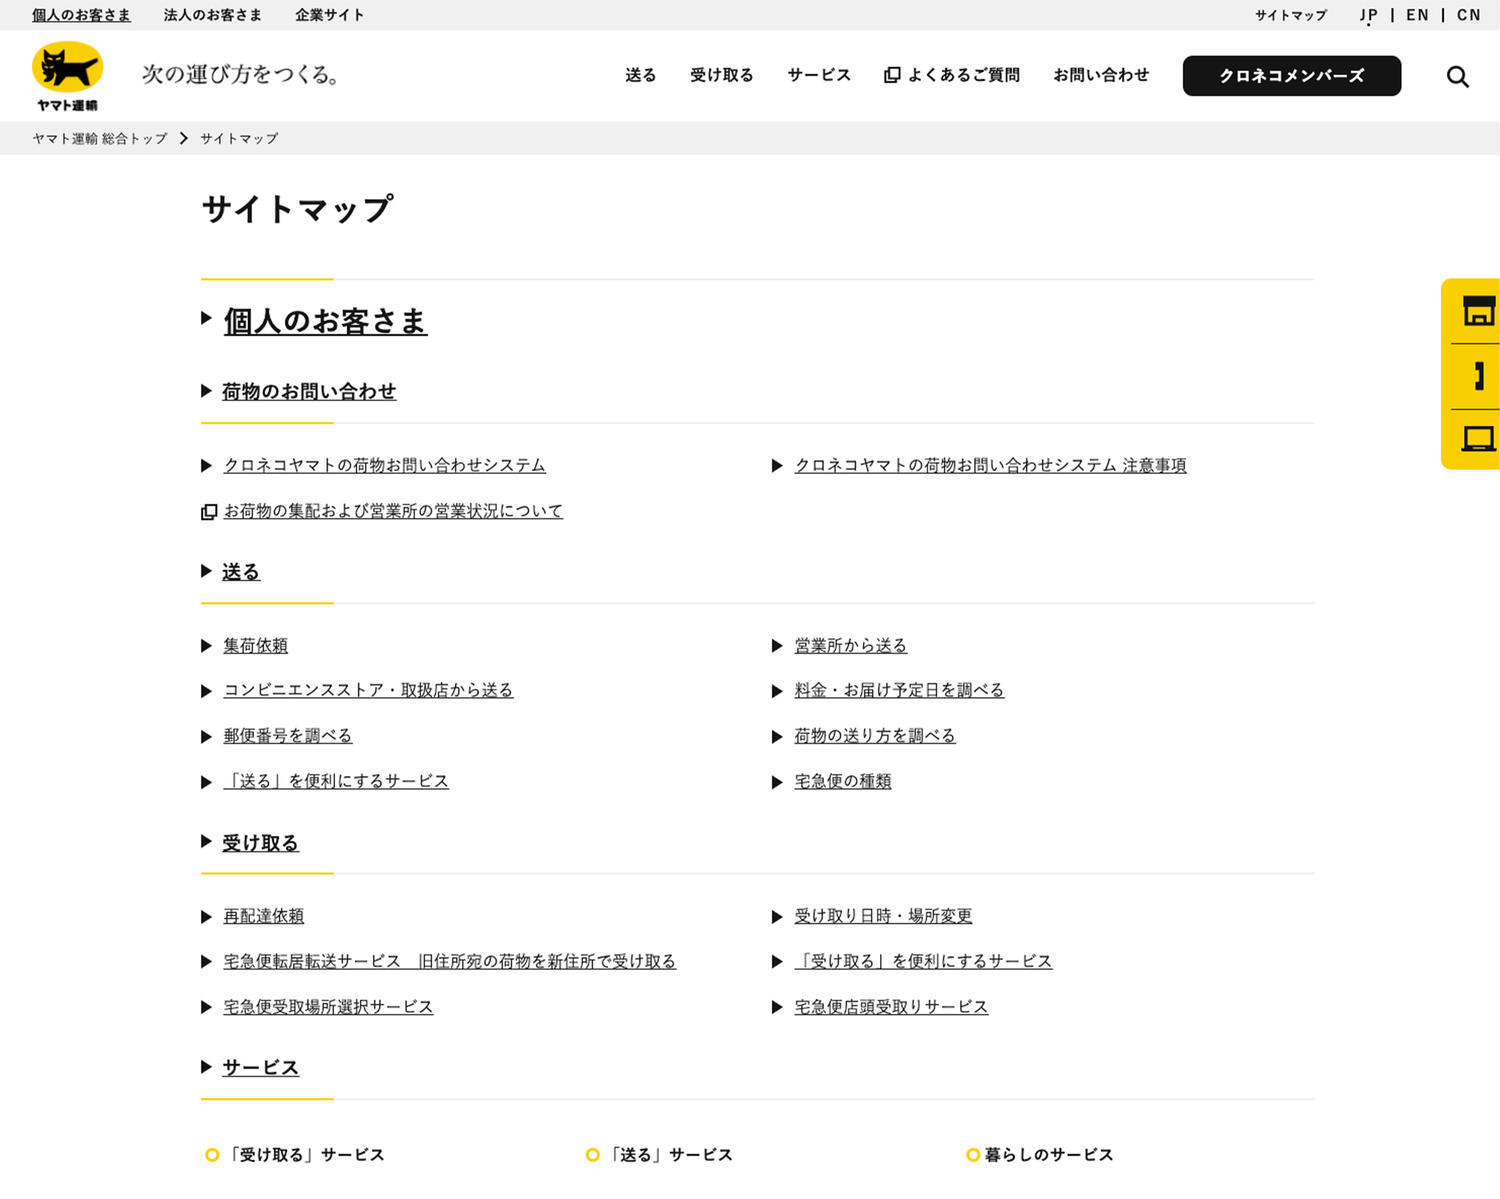Go to ヤマト運輸 総合トップ breadcrumb
Screen dimensions: 1500x1199
click(100, 138)
